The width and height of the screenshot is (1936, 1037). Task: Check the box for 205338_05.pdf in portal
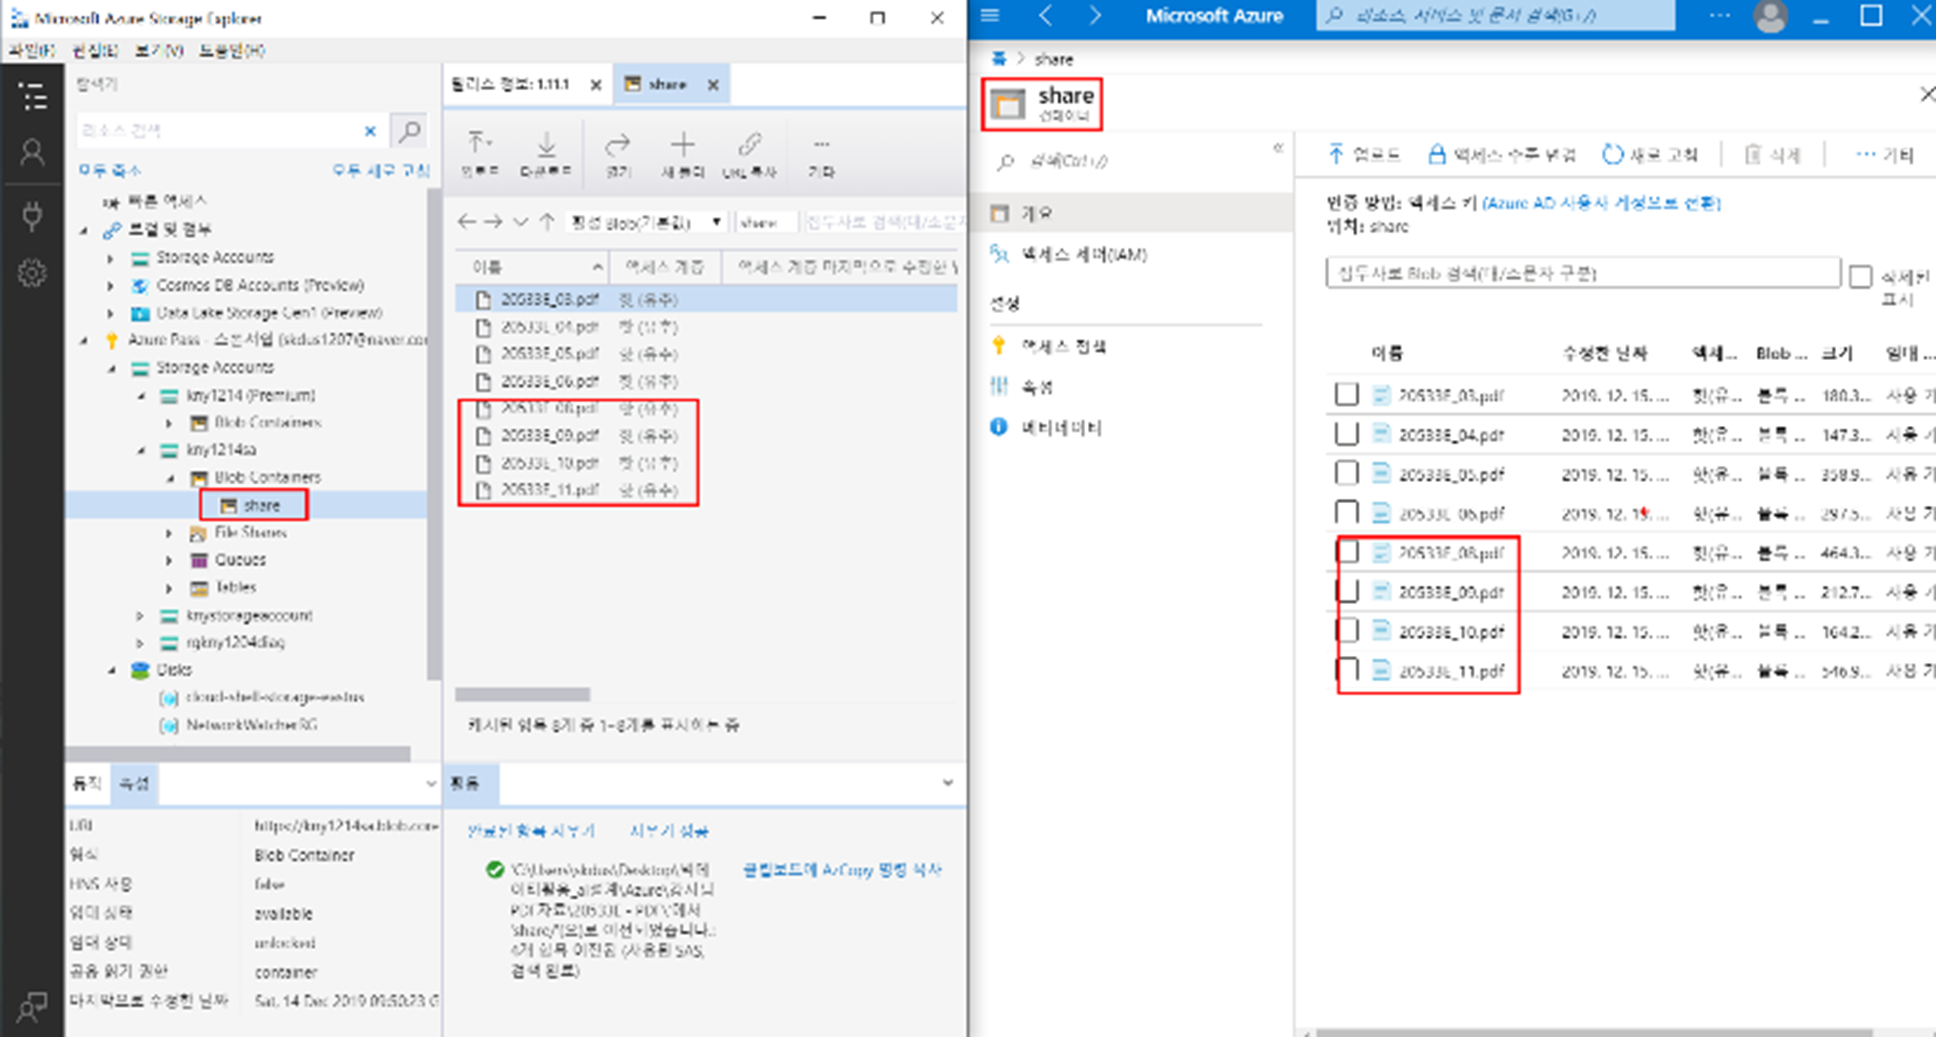(1347, 473)
